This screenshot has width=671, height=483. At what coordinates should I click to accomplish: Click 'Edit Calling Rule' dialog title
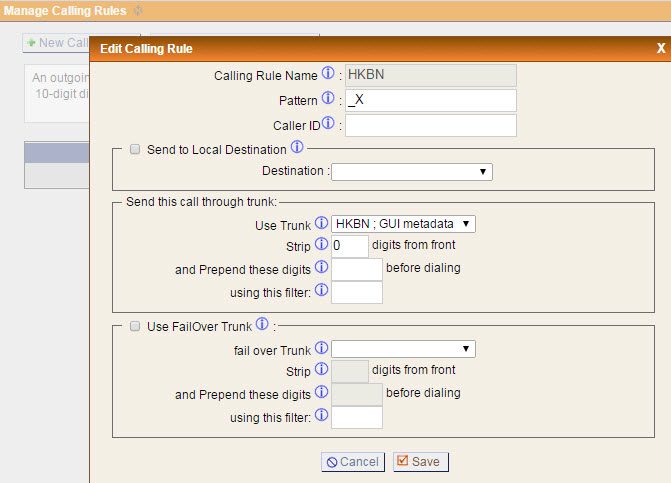coord(146,49)
